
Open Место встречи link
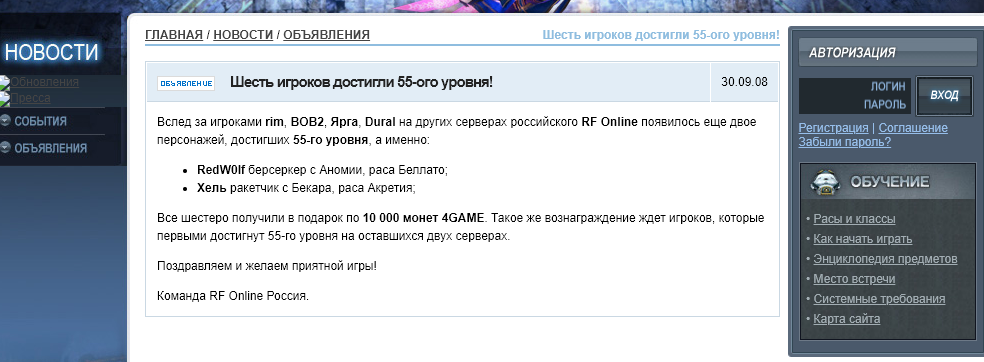coord(854,279)
